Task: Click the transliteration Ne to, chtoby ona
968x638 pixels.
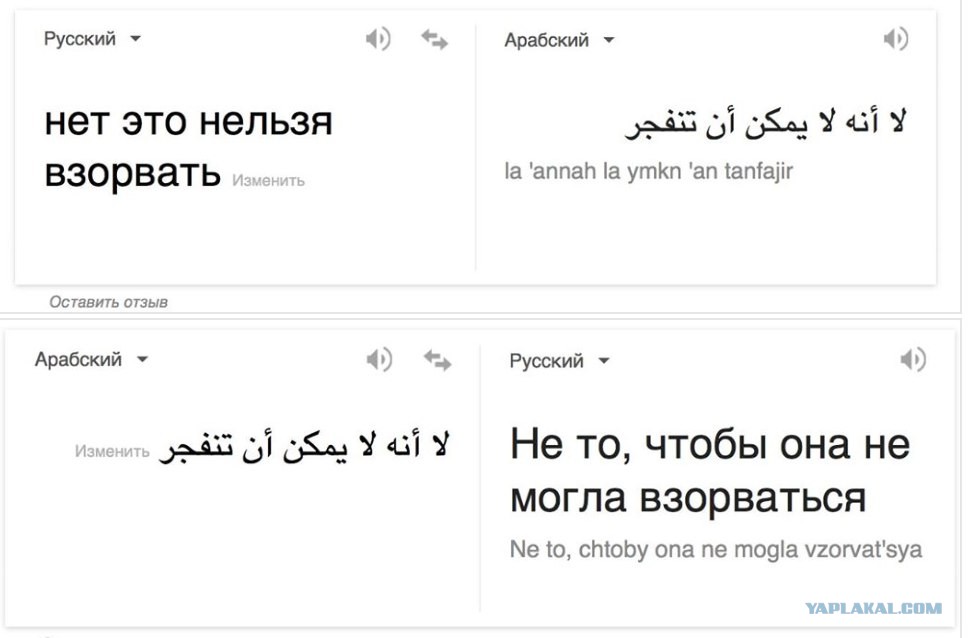Action: tap(716, 549)
